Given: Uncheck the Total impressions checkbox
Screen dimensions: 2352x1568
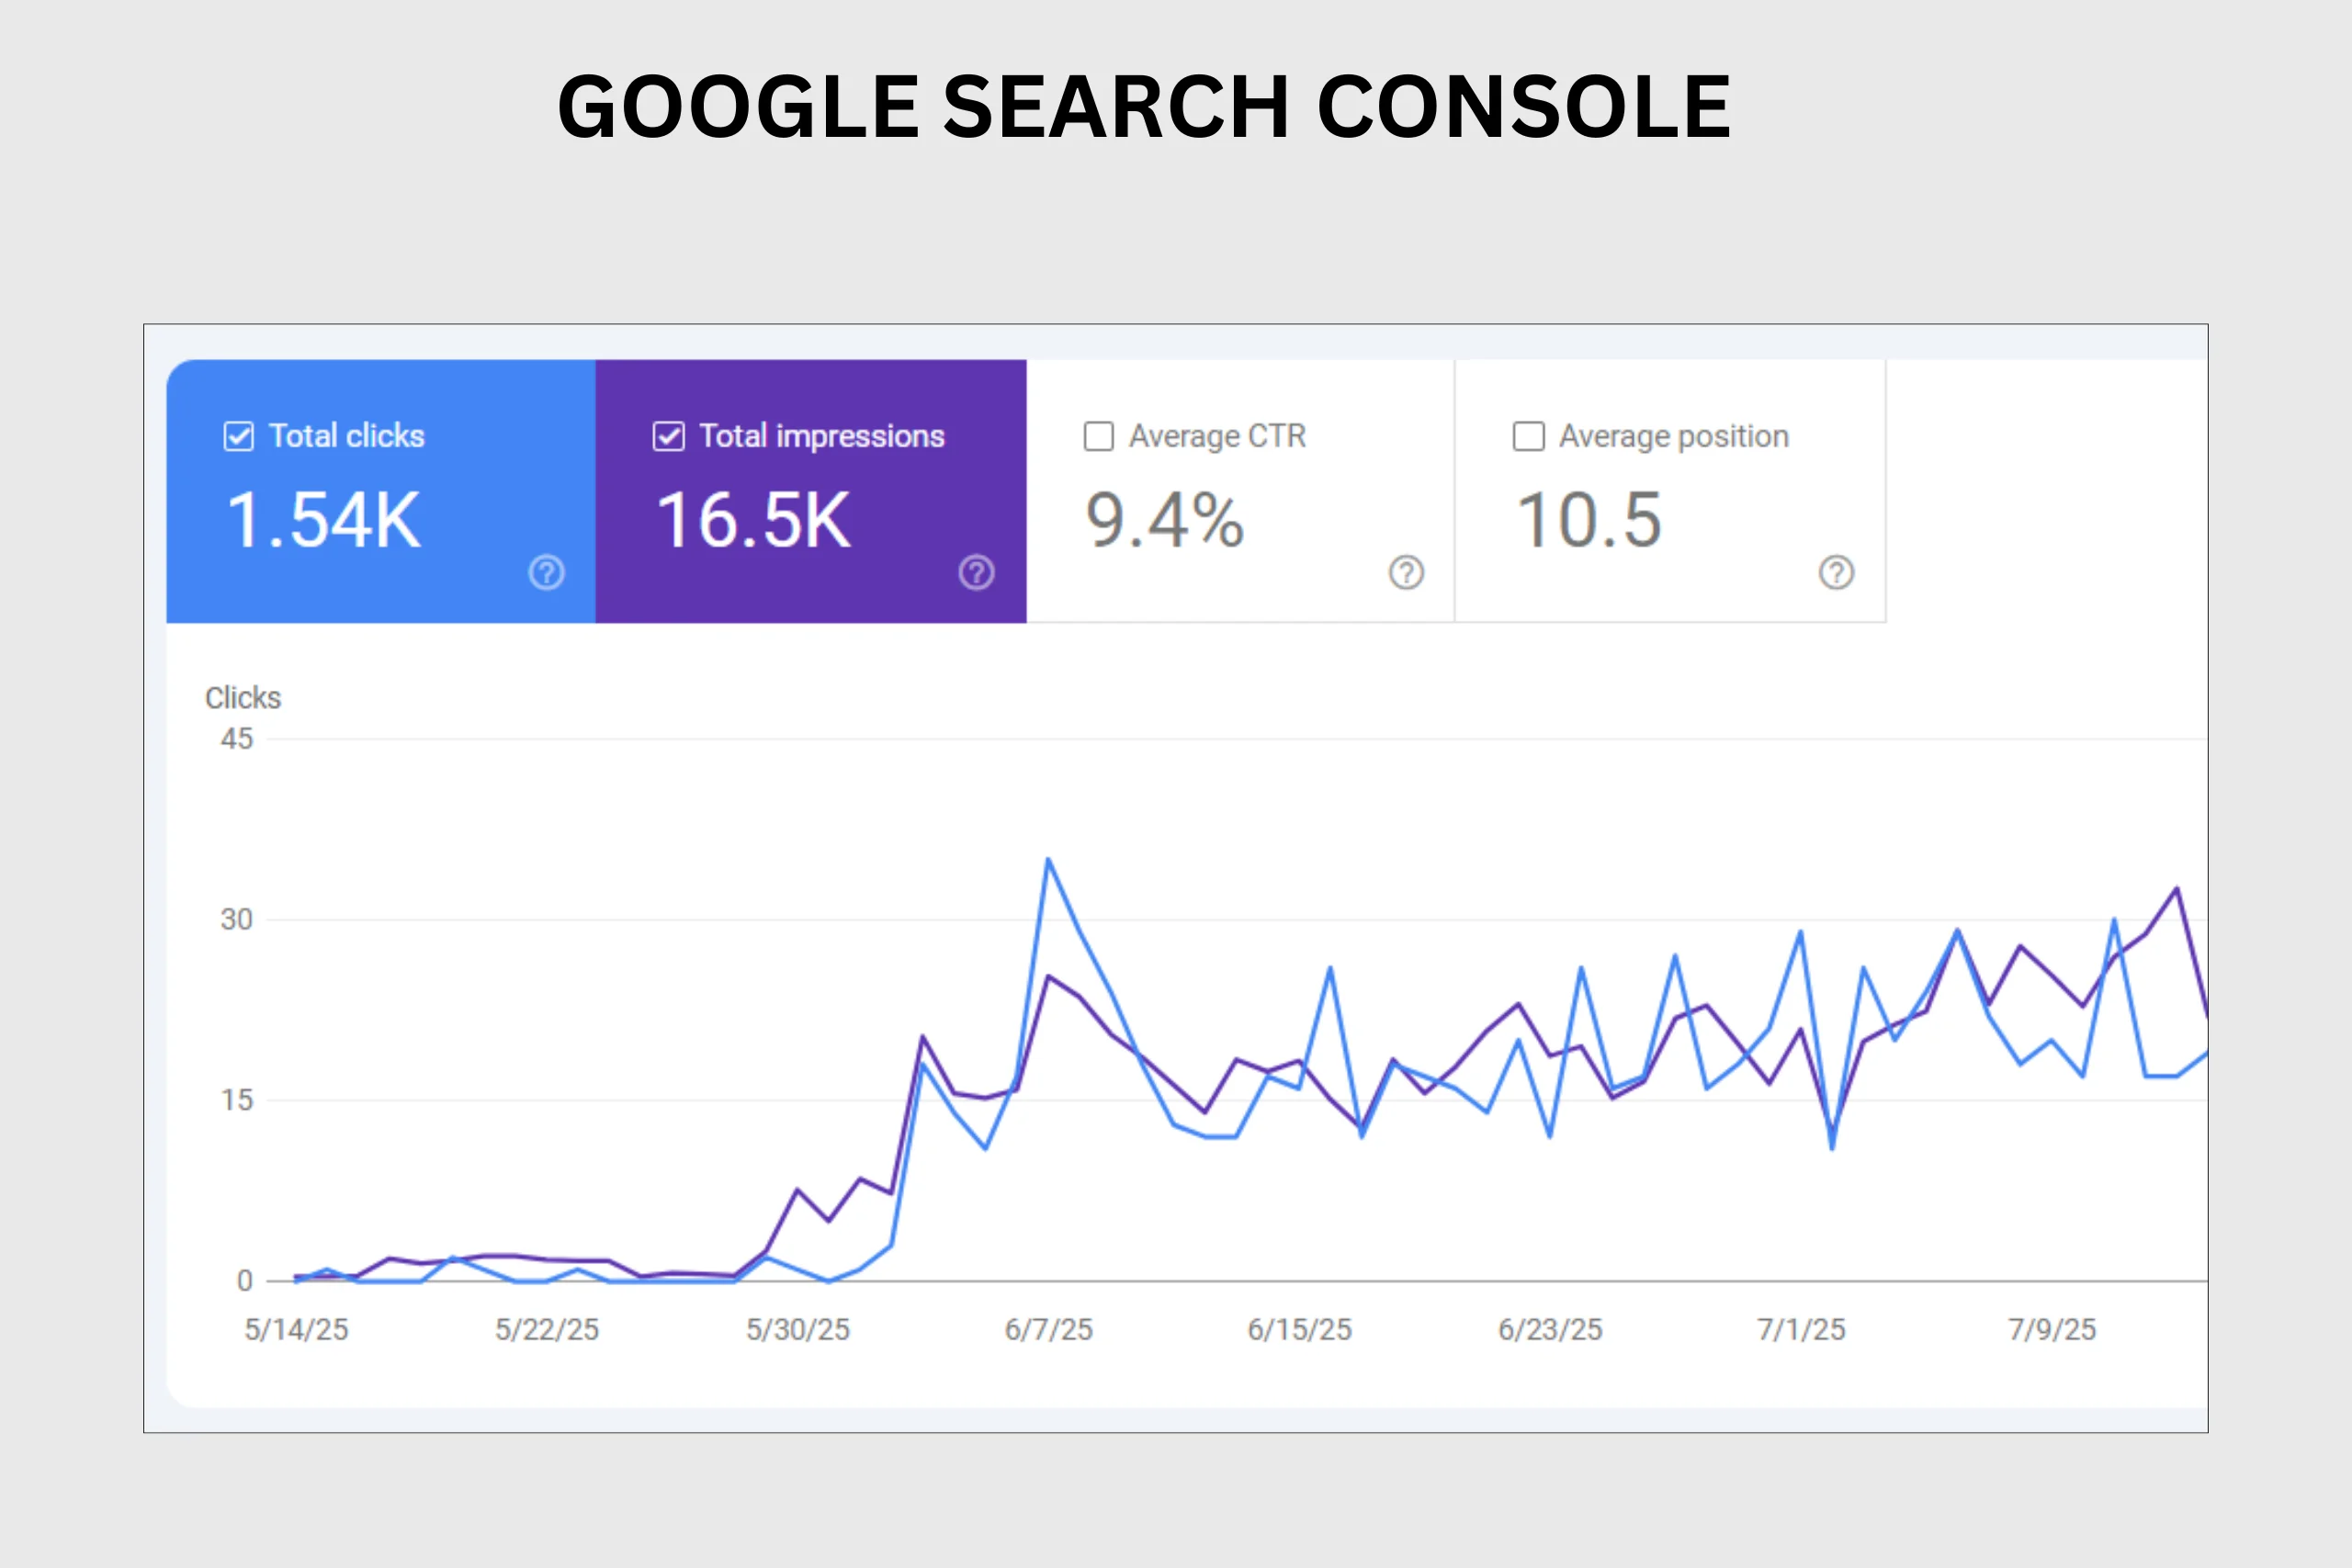Looking at the screenshot, I should tap(668, 437).
